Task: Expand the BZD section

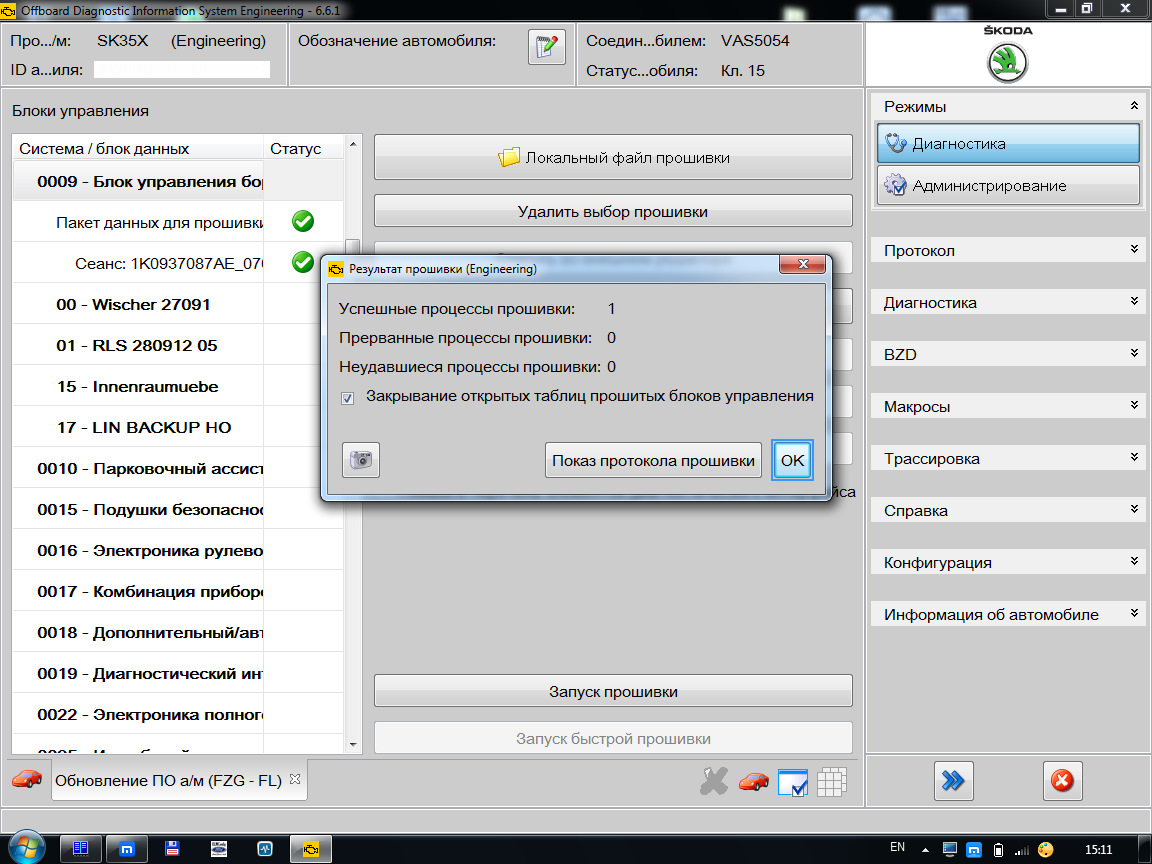Action: pyautogui.click(x=1134, y=353)
